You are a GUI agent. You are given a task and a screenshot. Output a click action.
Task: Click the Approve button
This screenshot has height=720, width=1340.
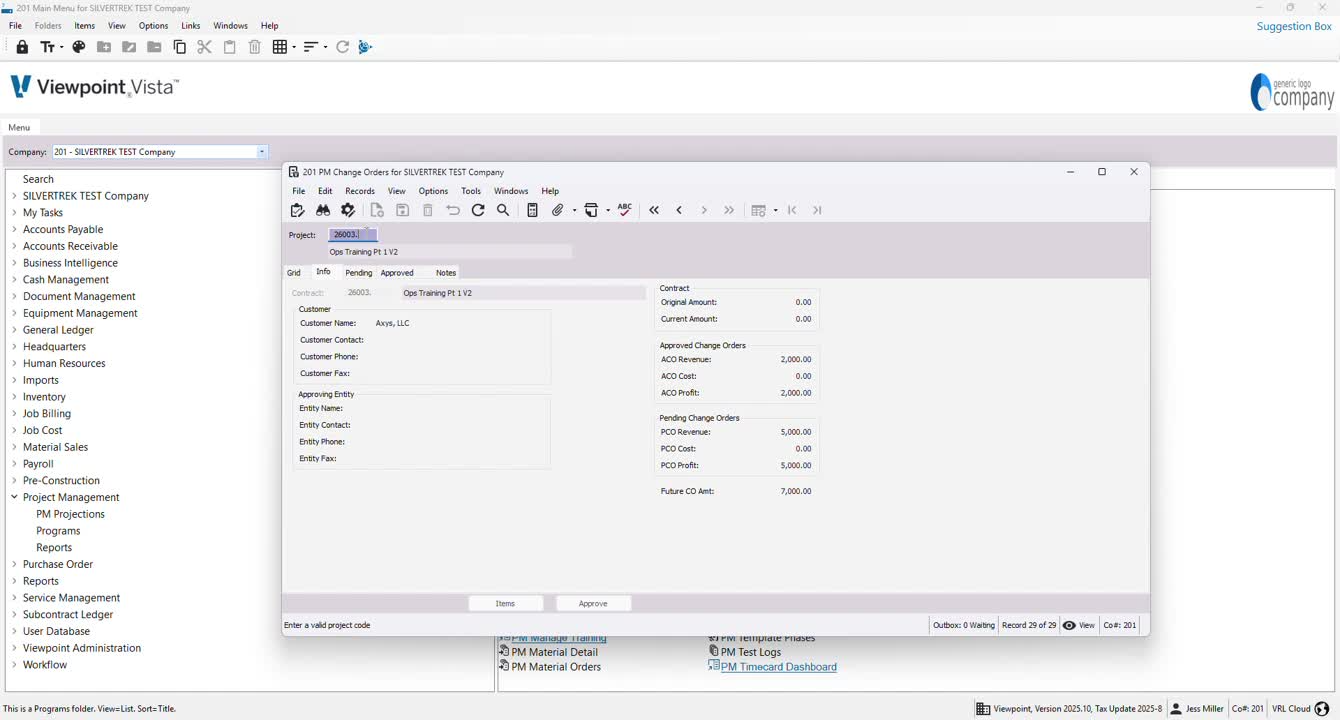(593, 604)
